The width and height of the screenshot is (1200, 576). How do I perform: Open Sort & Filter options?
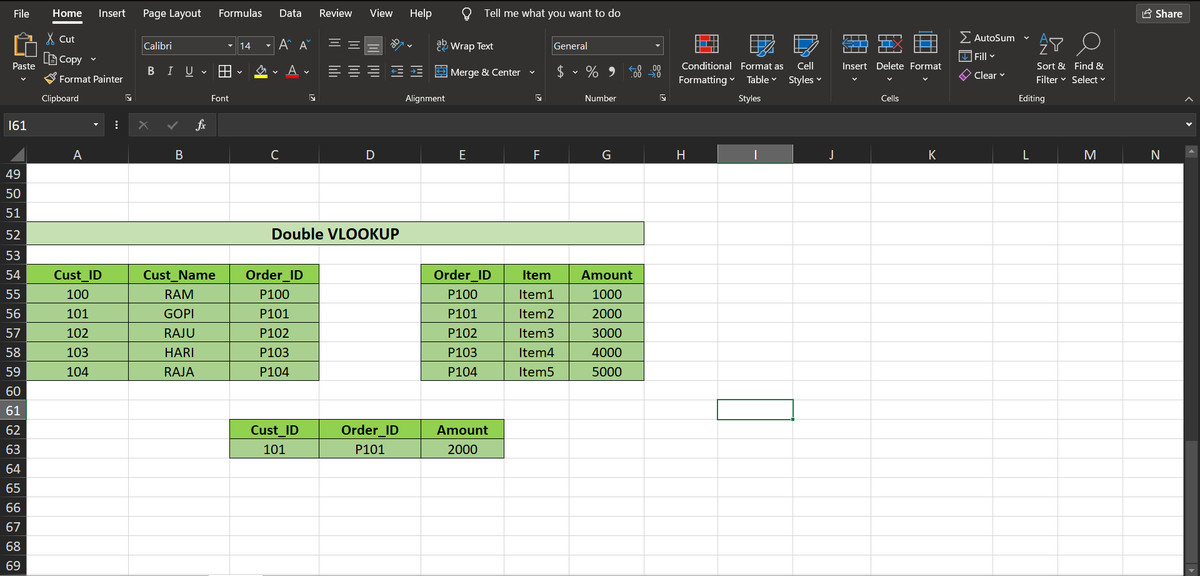pos(1050,58)
